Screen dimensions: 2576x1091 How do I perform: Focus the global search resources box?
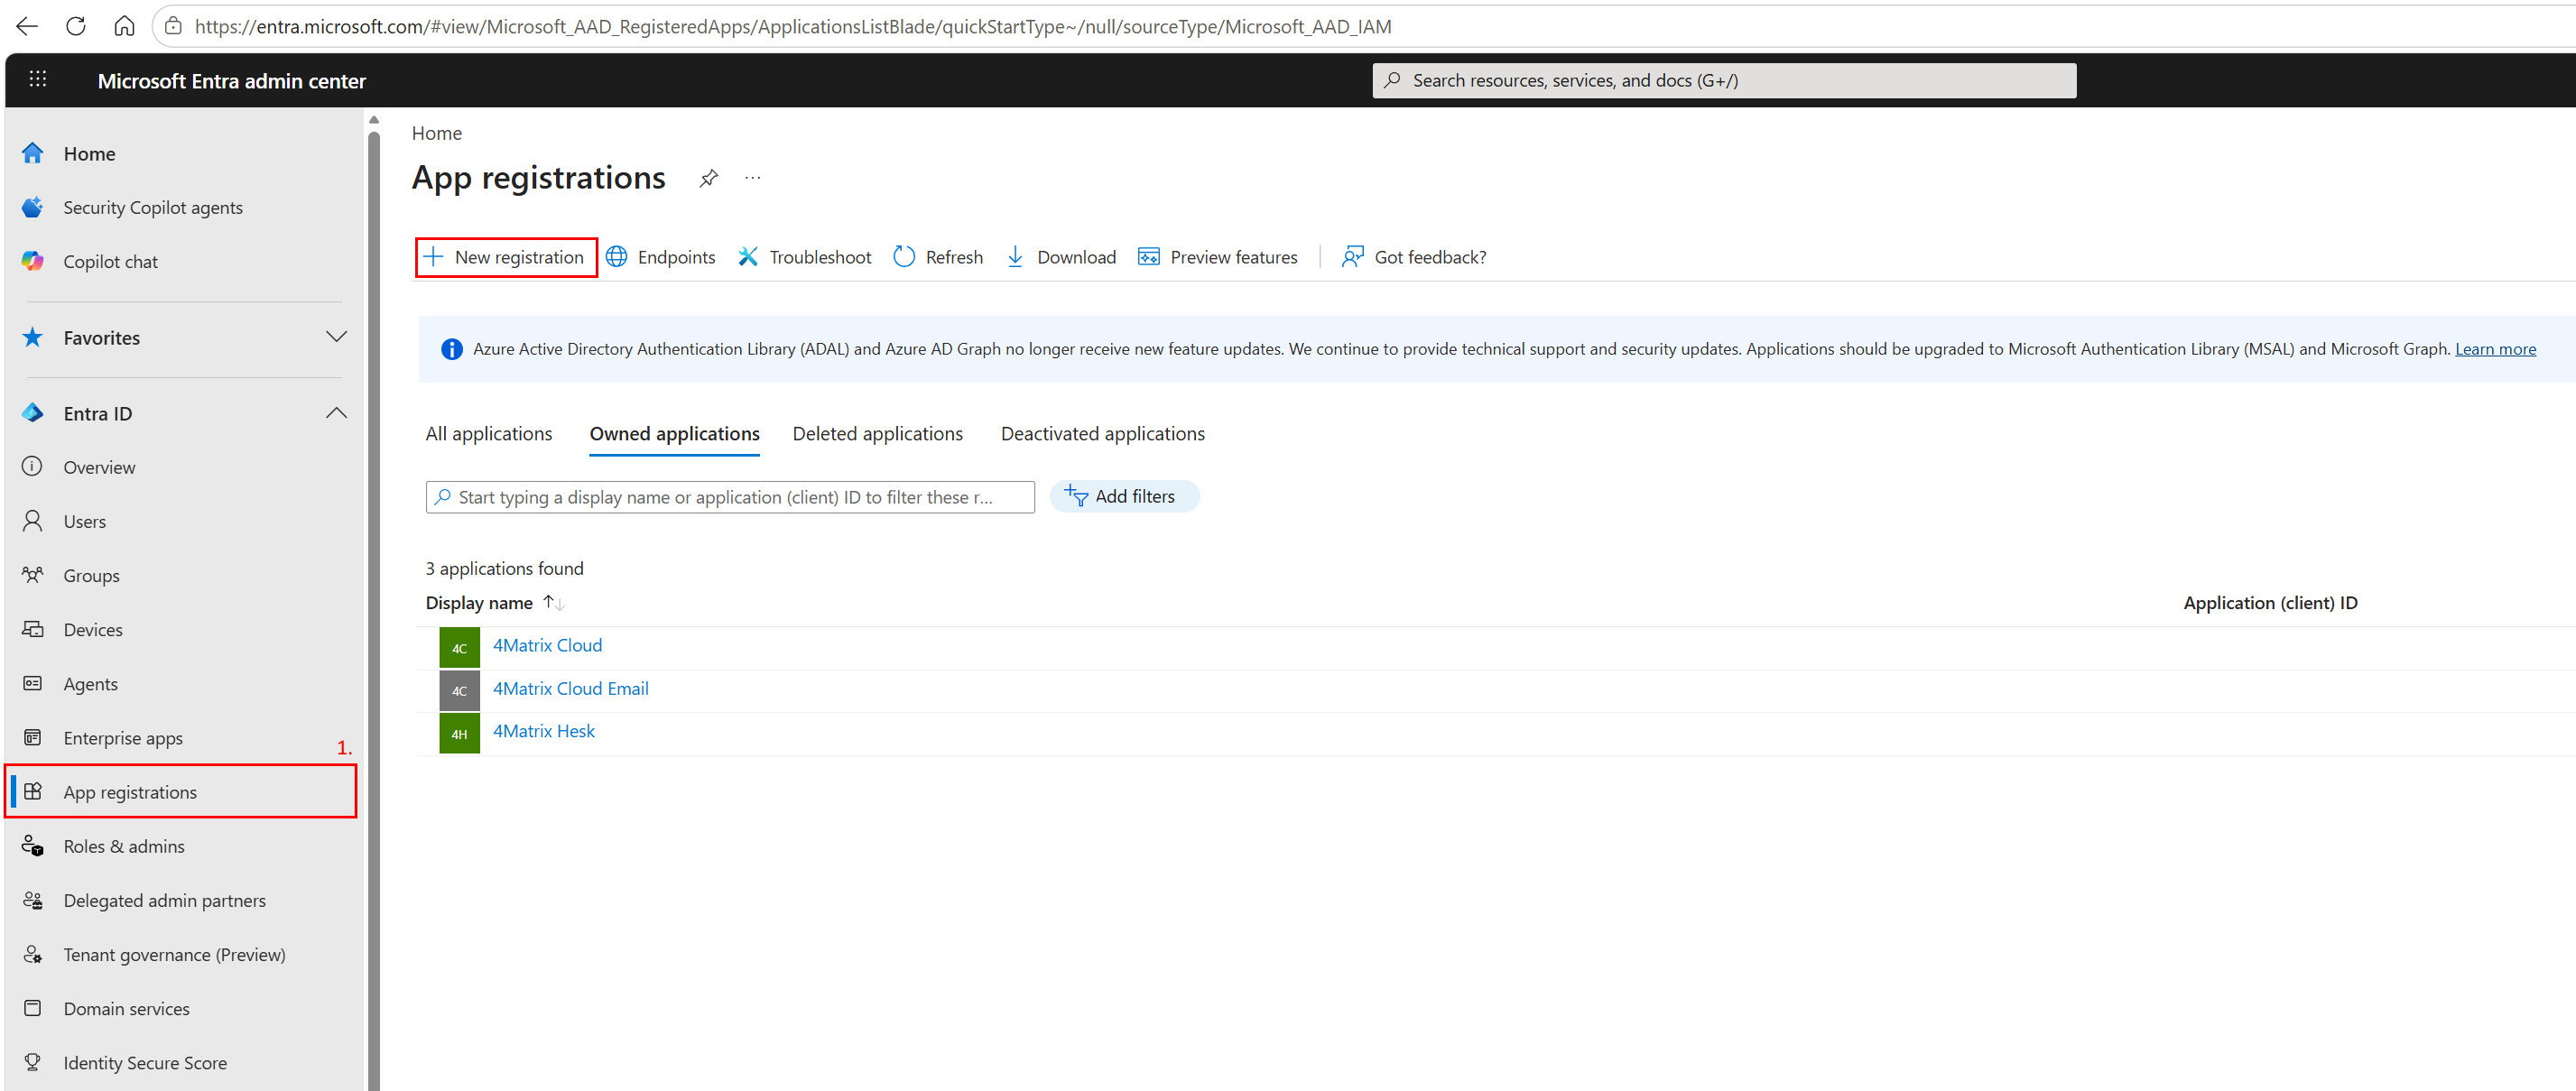click(x=1724, y=80)
